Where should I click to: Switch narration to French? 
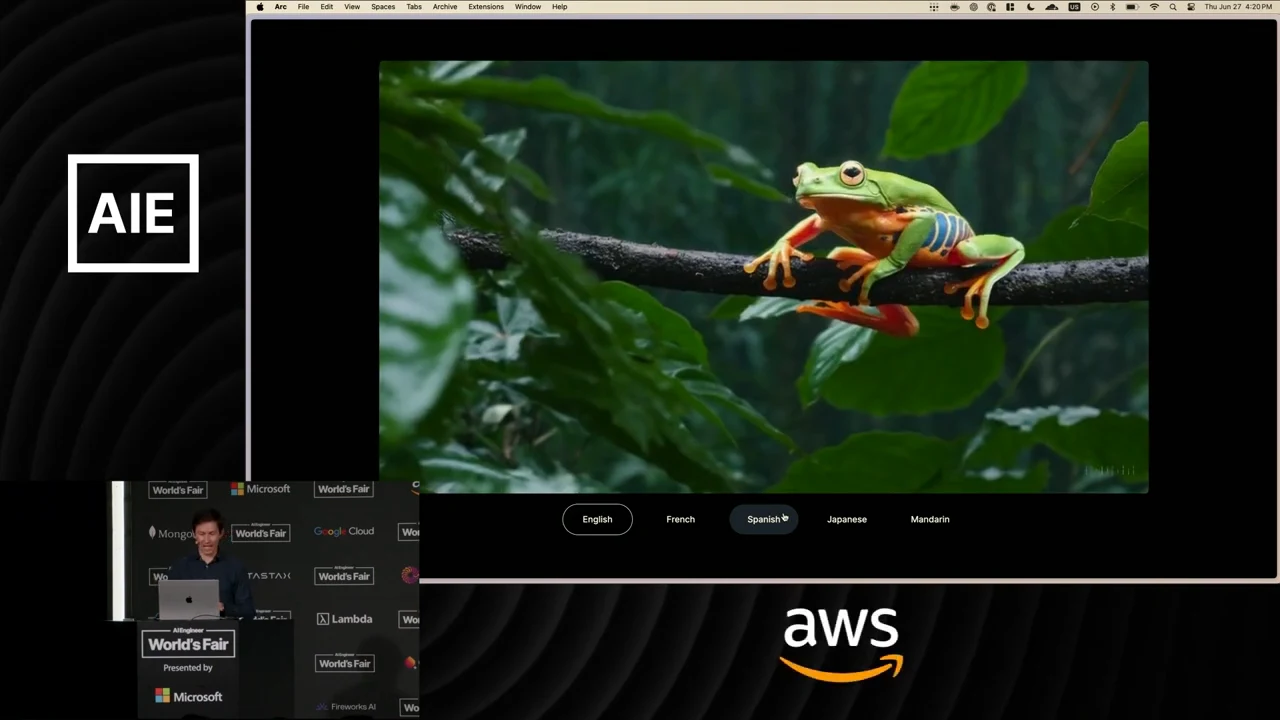[680, 519]
